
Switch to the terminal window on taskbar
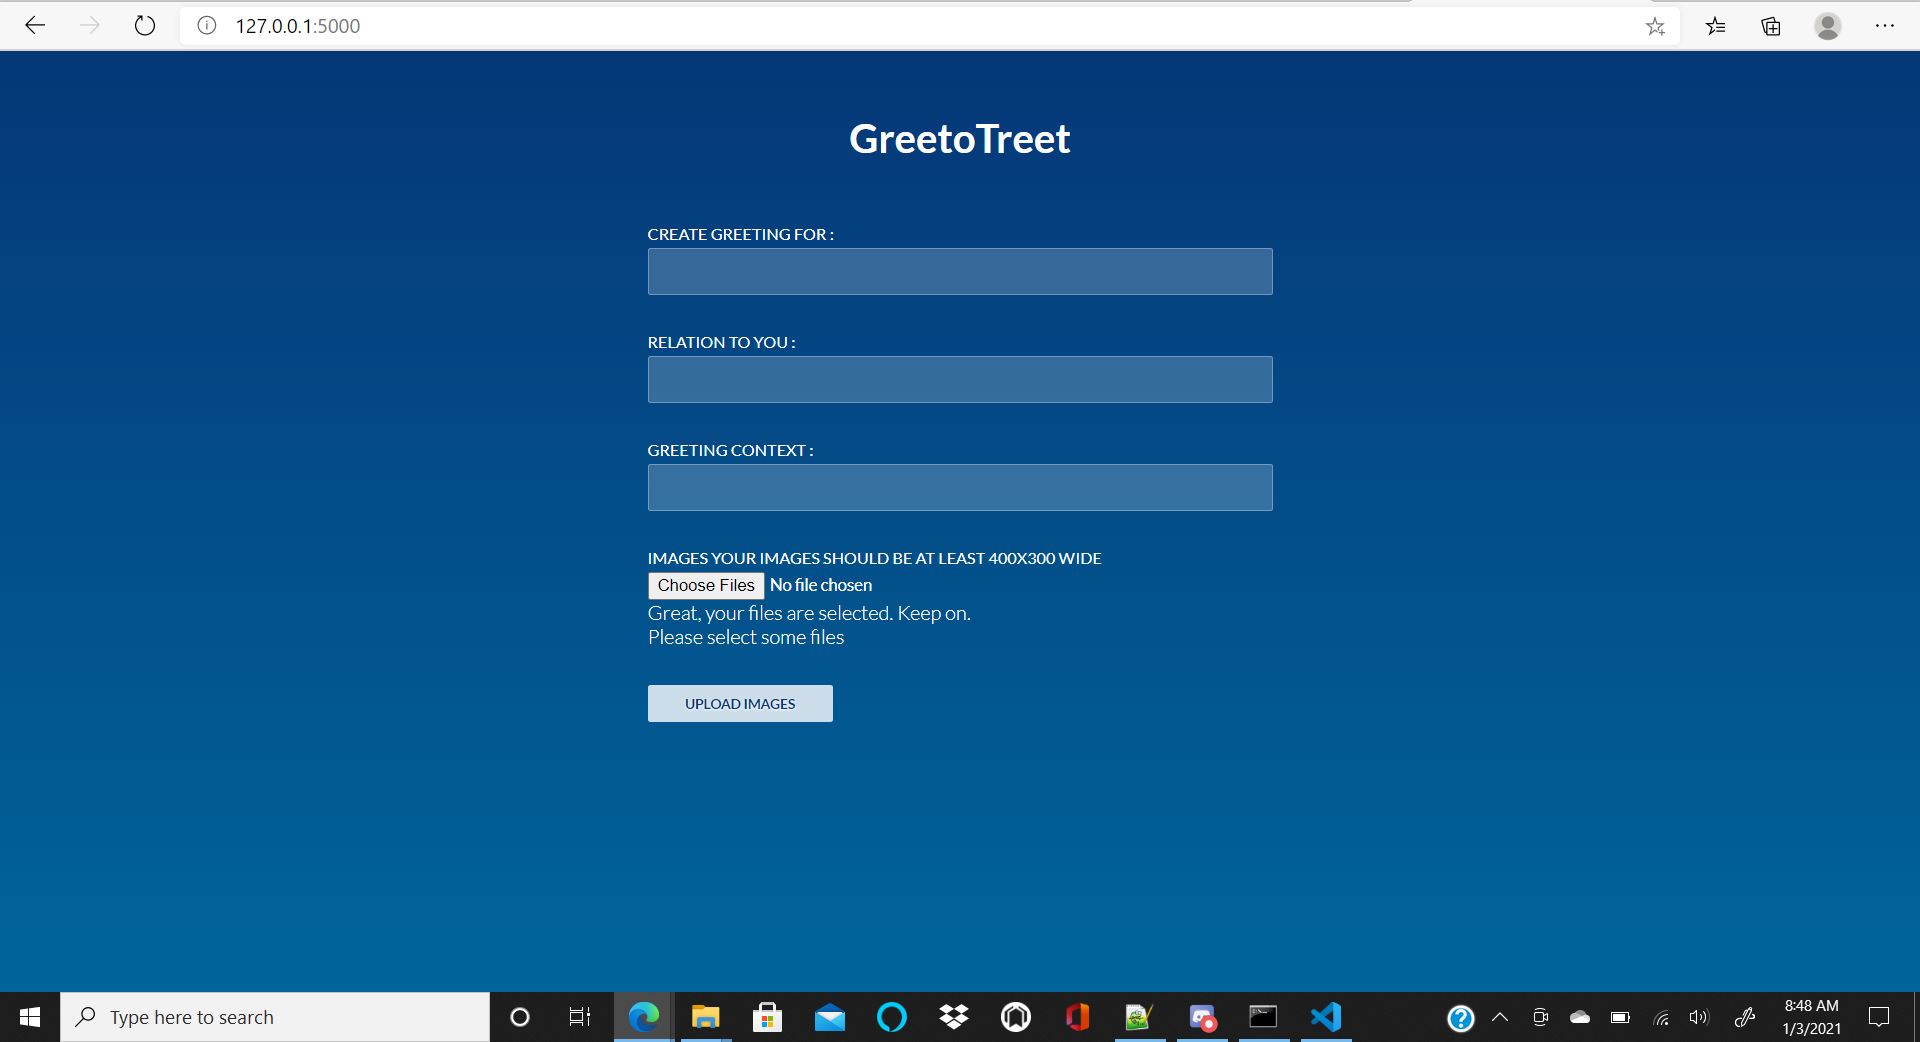tap(1263, 1017)
